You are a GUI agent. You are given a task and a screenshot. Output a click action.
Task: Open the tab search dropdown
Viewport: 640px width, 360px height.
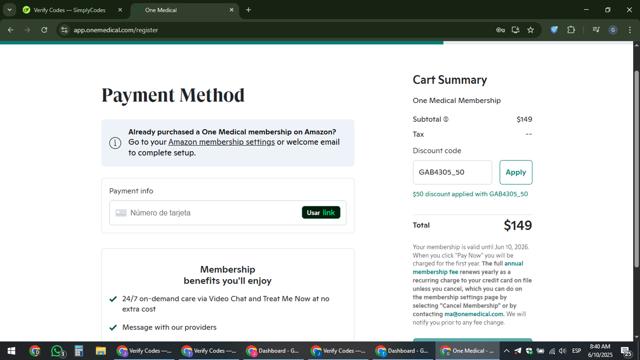click(x=9, y=10)
